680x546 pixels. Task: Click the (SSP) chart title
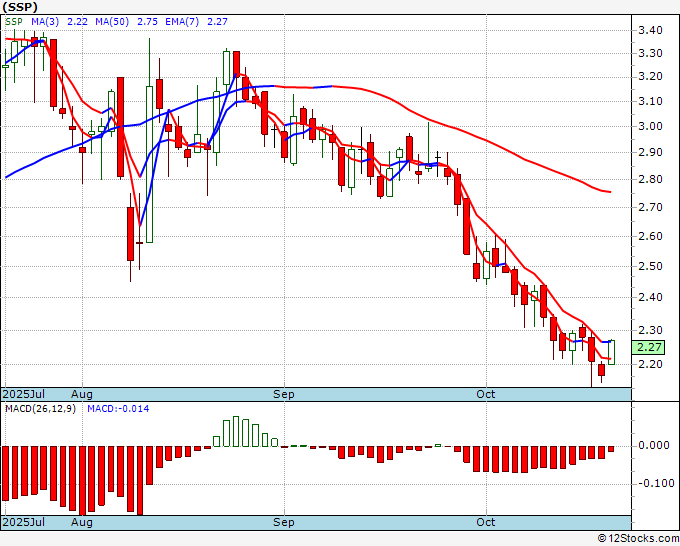click(20, 7)
